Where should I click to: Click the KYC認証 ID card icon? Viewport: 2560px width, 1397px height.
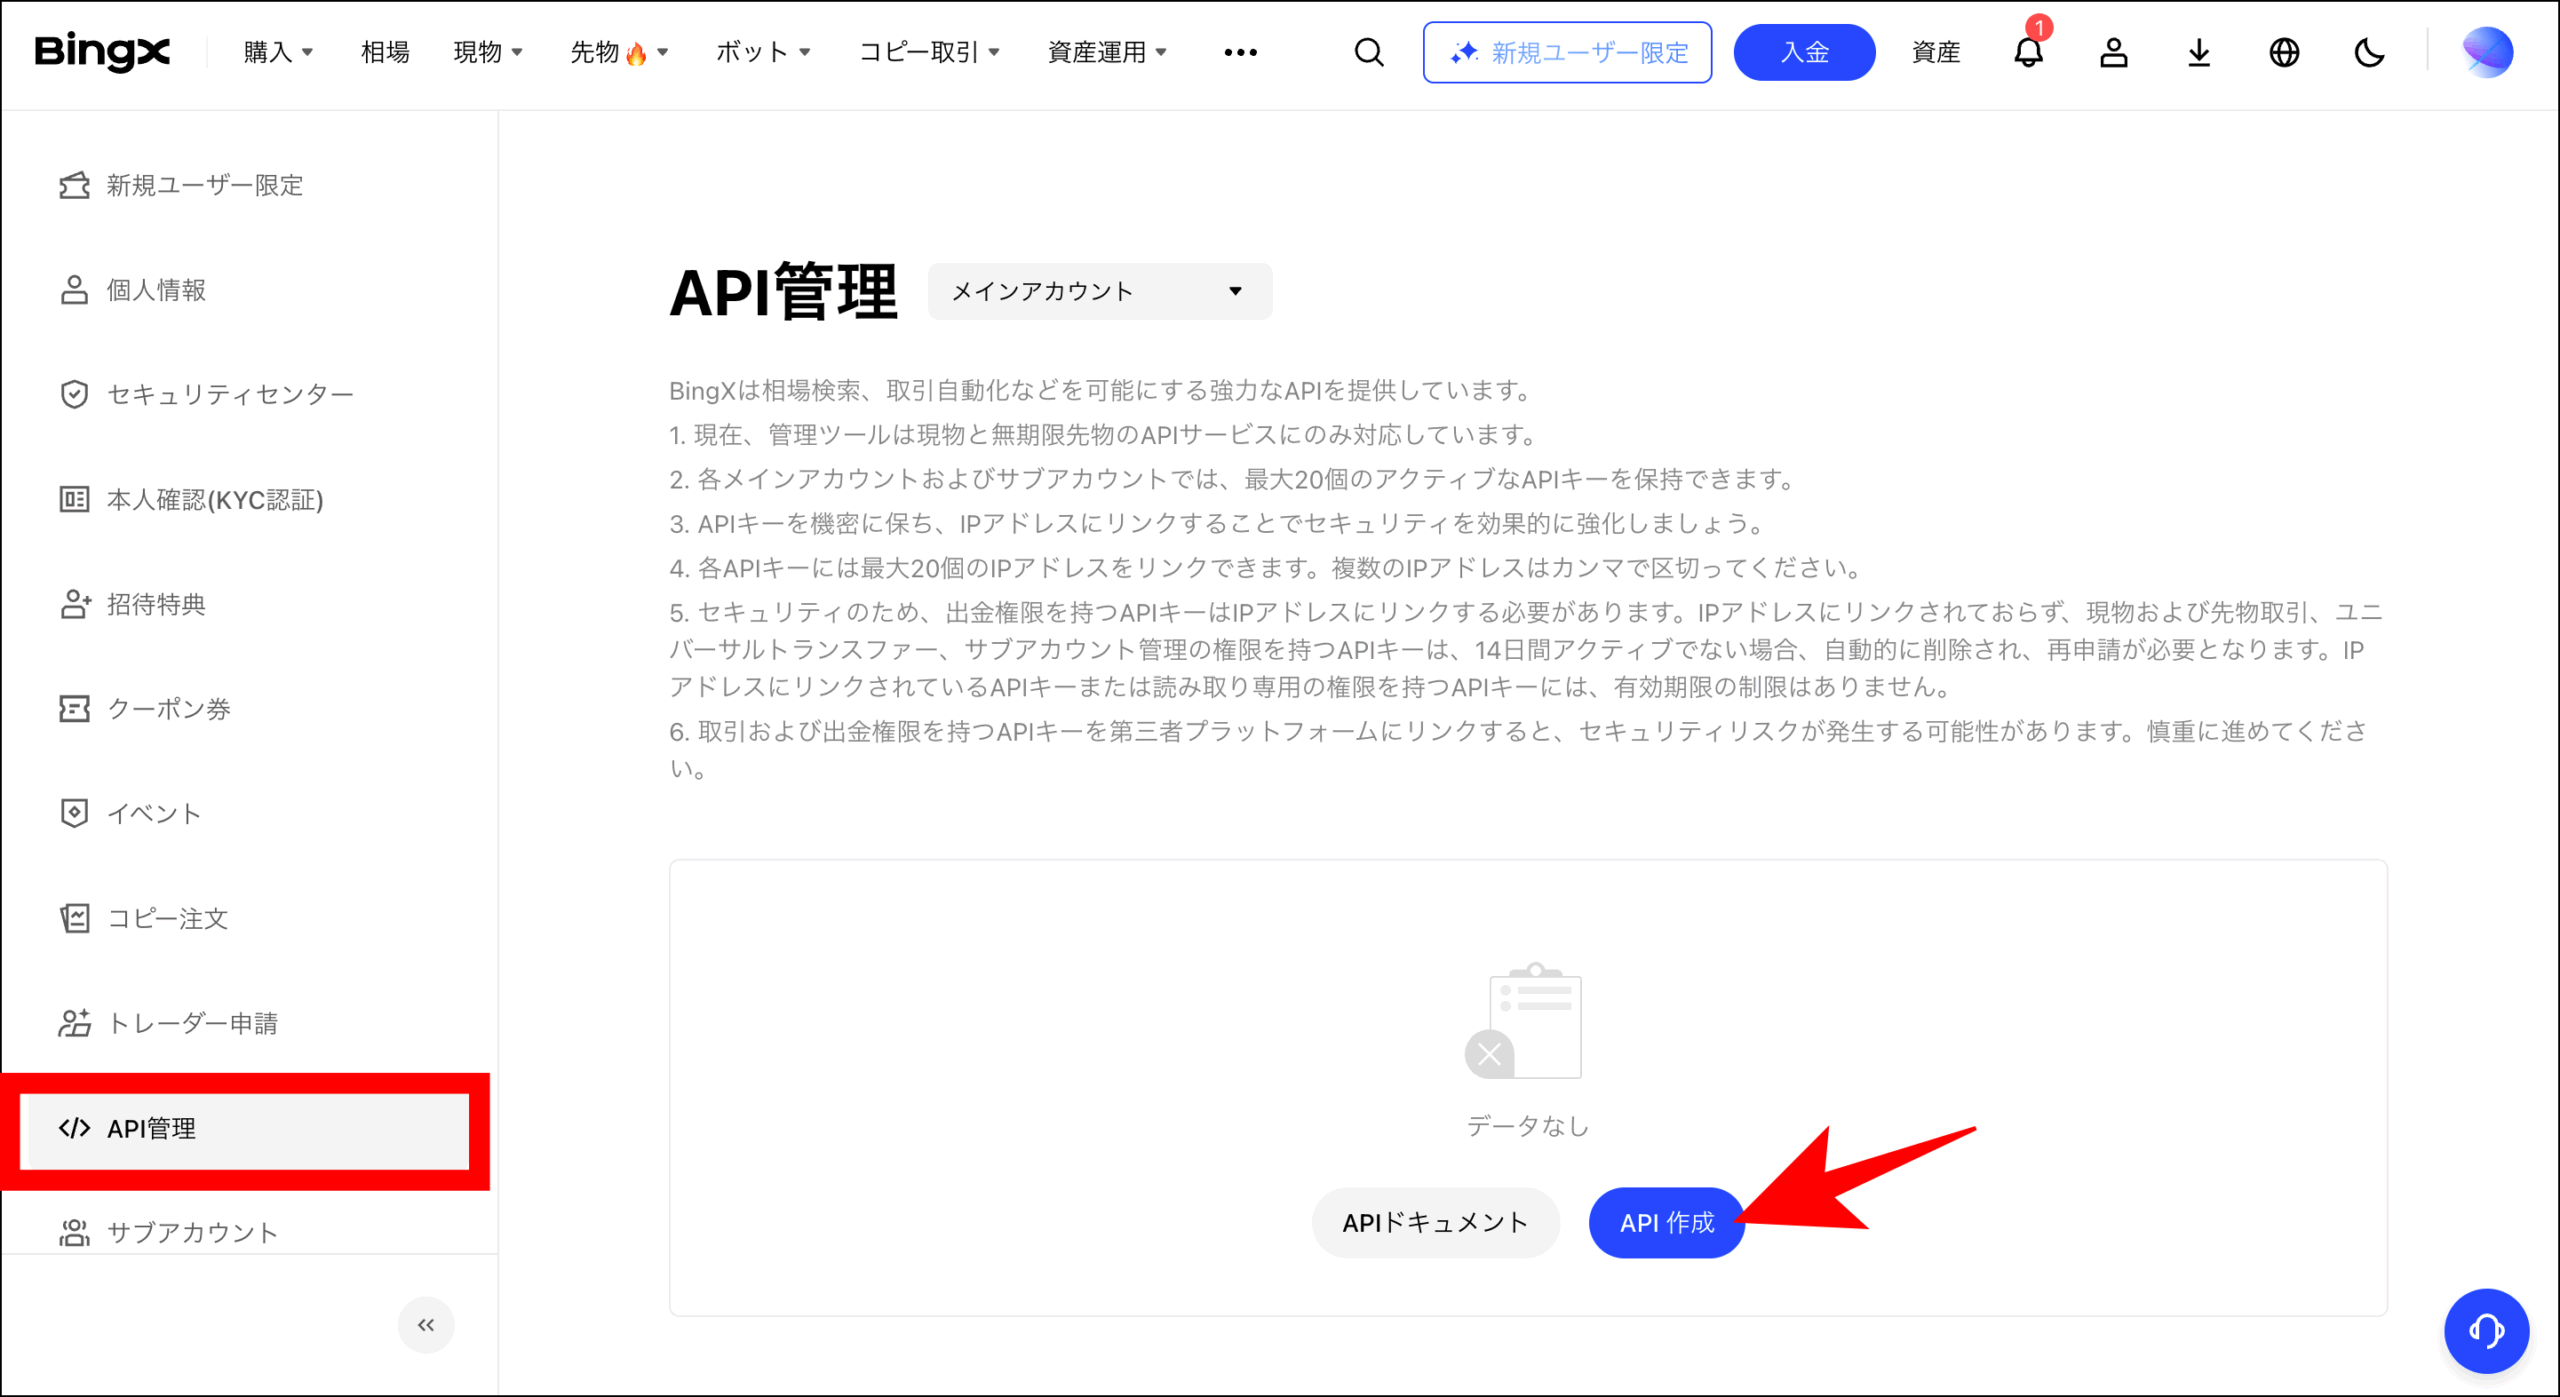[x=74, y=499]
